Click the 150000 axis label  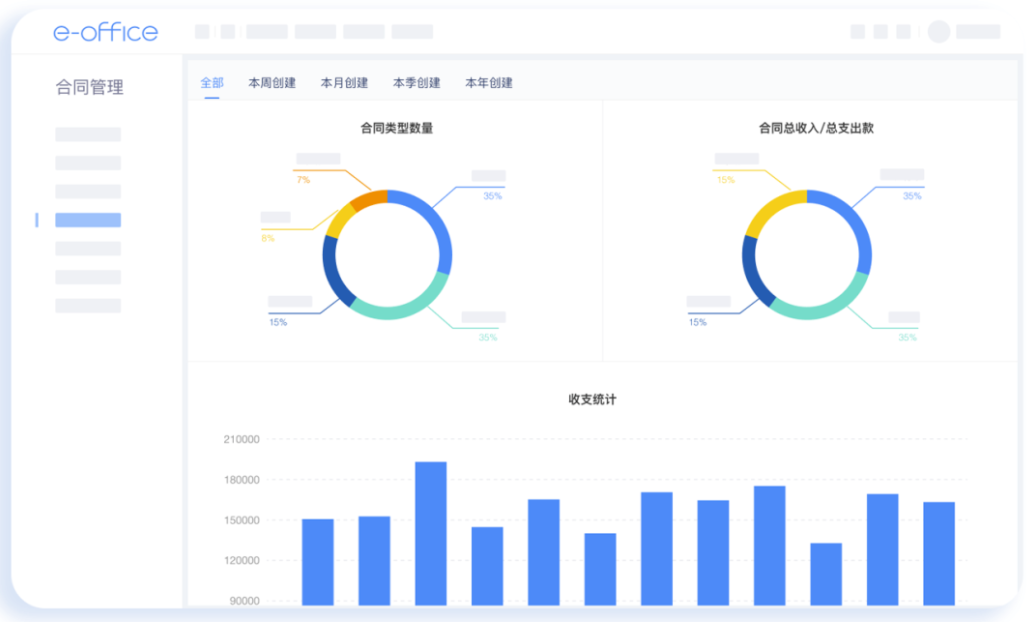click(x=241, y=520)
